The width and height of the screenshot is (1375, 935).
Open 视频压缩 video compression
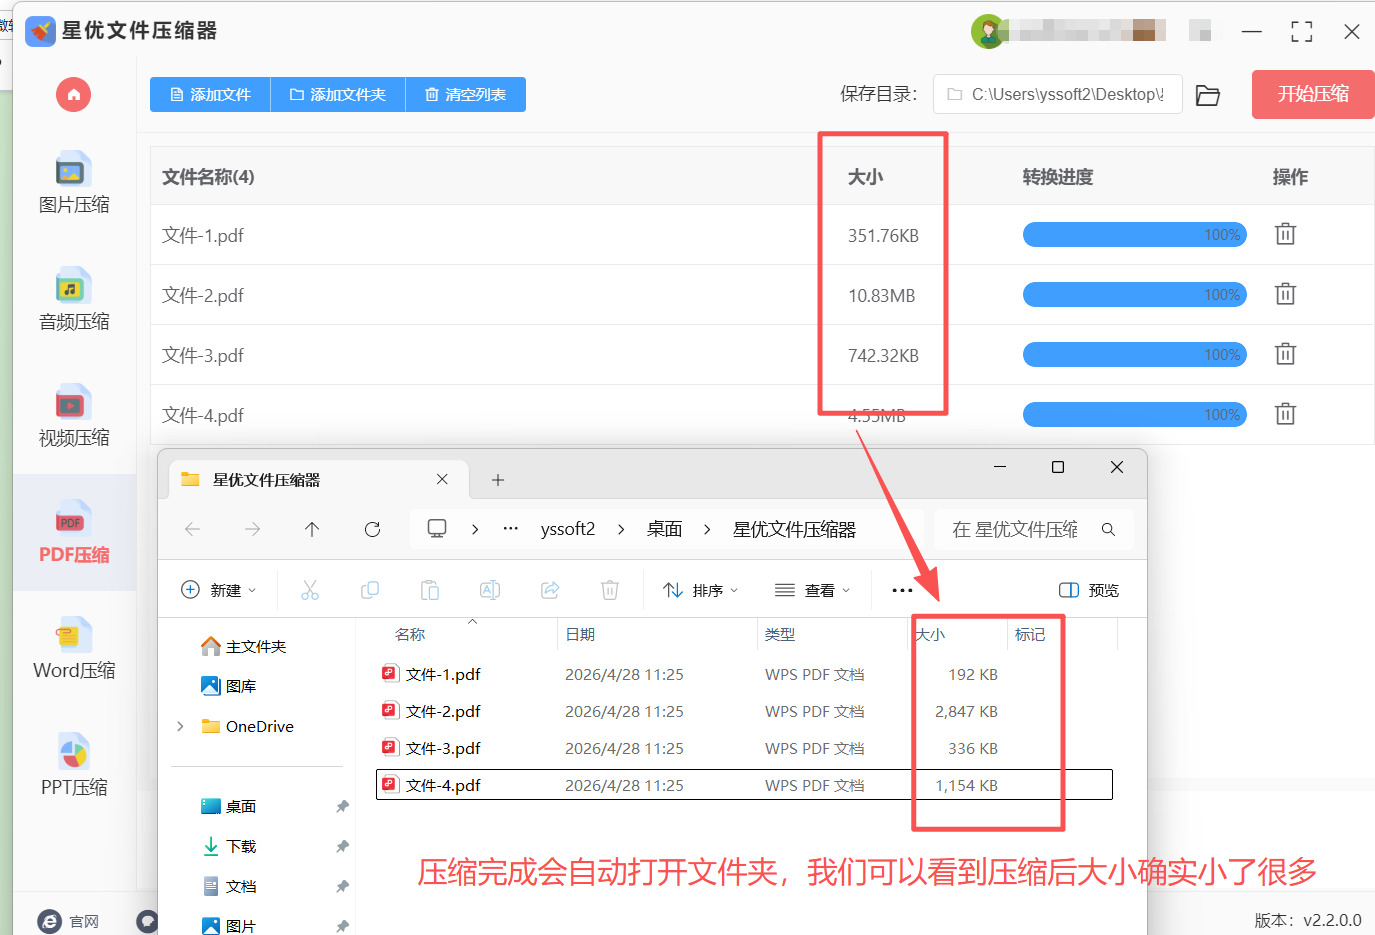(74, 416)
